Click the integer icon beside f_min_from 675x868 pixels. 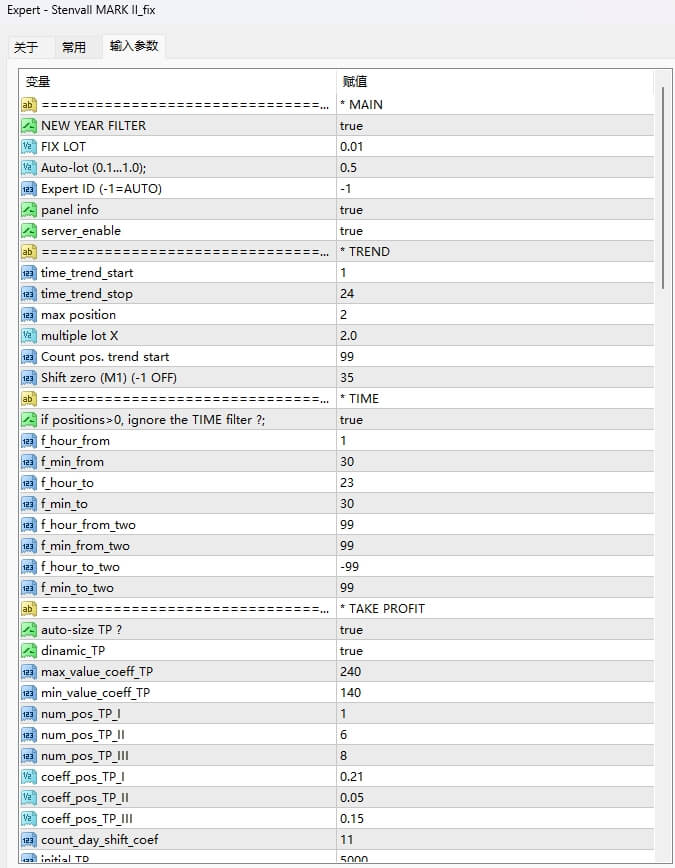tap(29, 462)
